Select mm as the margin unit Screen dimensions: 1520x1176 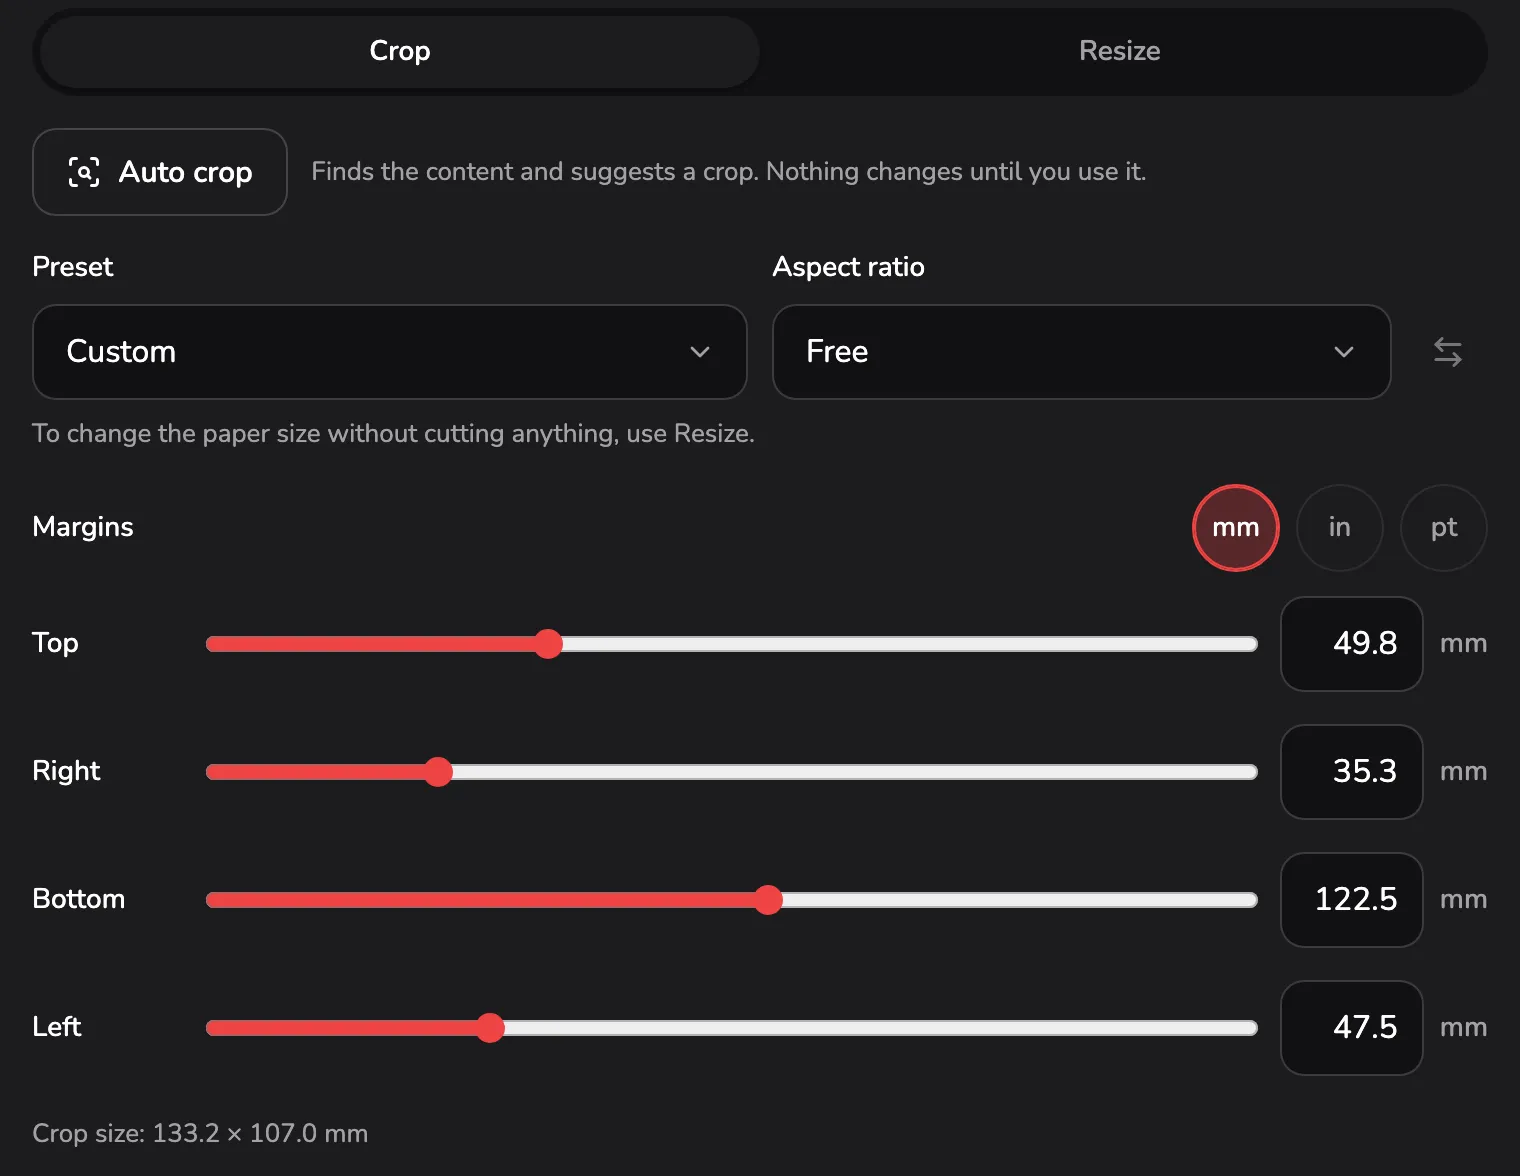tap(1236, 528)
